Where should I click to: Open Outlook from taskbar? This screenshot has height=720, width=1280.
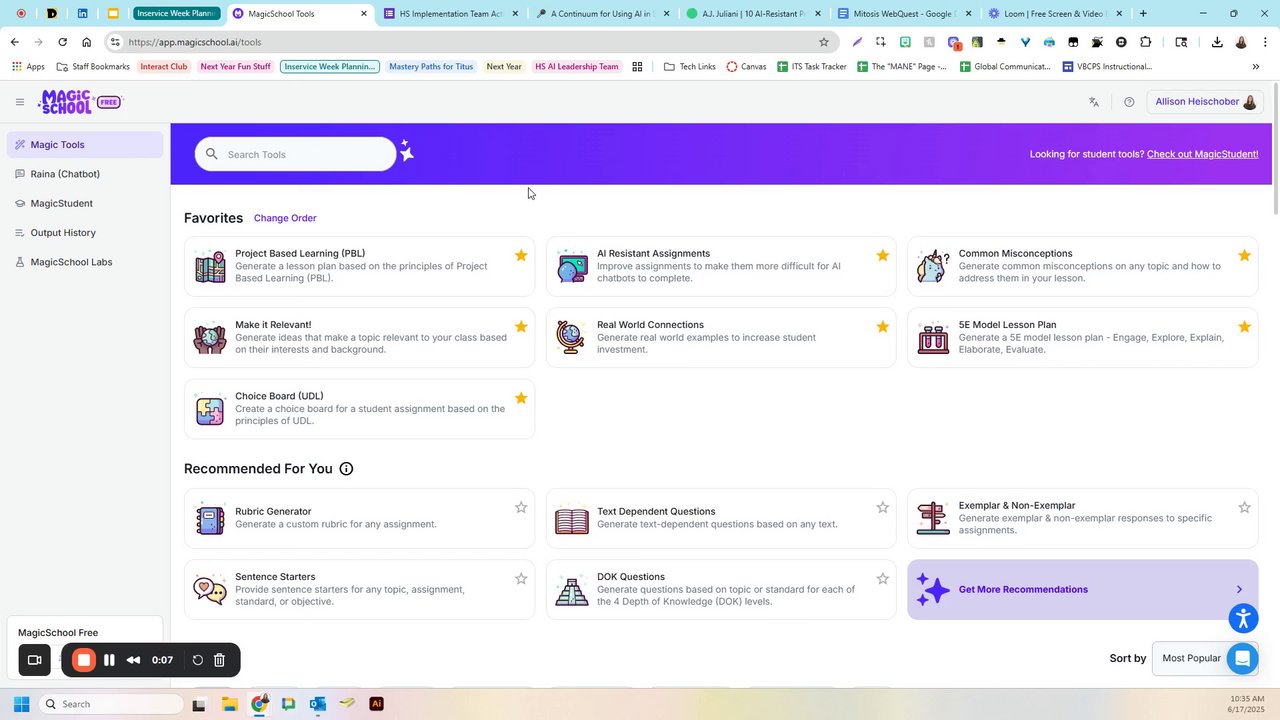pyautogui.click(x=317, y=704)
